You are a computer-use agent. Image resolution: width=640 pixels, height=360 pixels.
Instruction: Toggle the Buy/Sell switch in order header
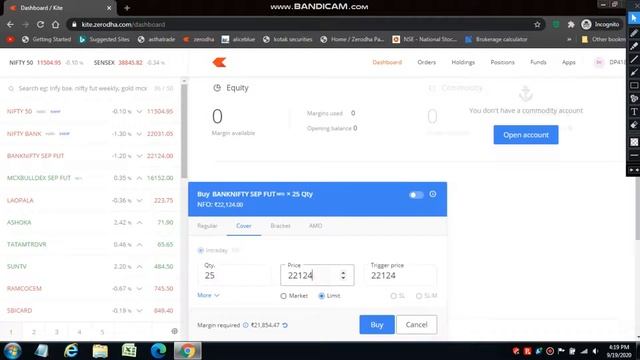(416, 195)
